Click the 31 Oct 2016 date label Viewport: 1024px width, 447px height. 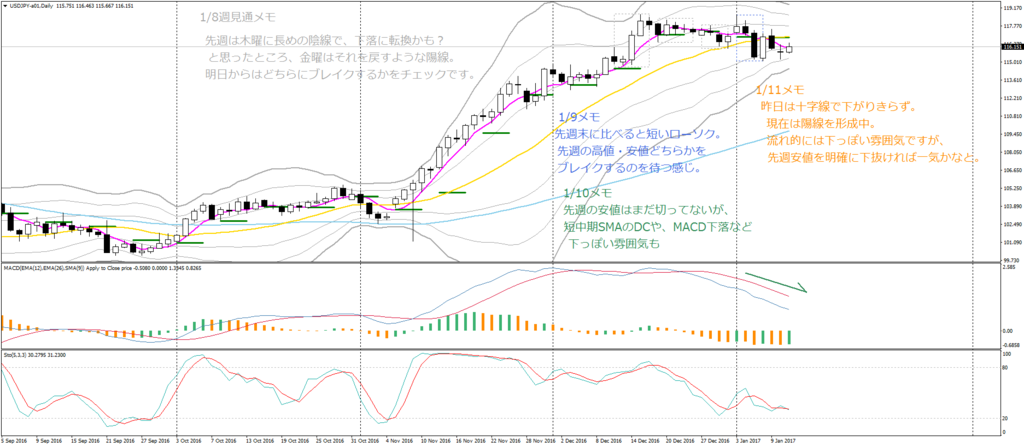366,440
